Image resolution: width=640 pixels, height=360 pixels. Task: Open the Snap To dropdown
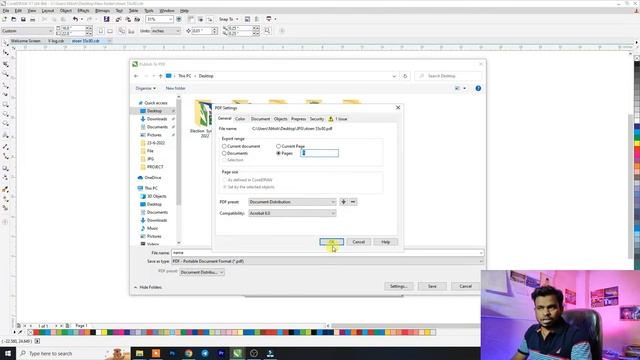(x=229, y=19)
